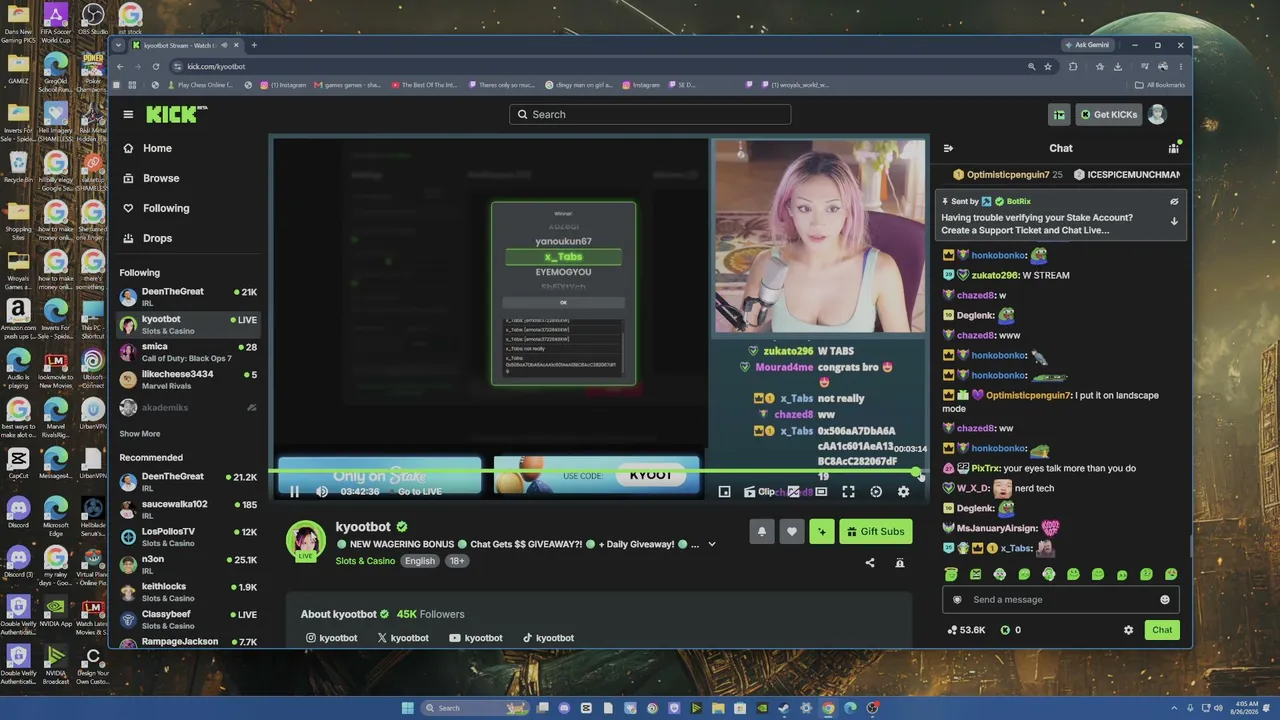This screenshot has width=1280, height=720.
Task: Open the green icon beside Get KICKs
Action: coord(1059,114)
